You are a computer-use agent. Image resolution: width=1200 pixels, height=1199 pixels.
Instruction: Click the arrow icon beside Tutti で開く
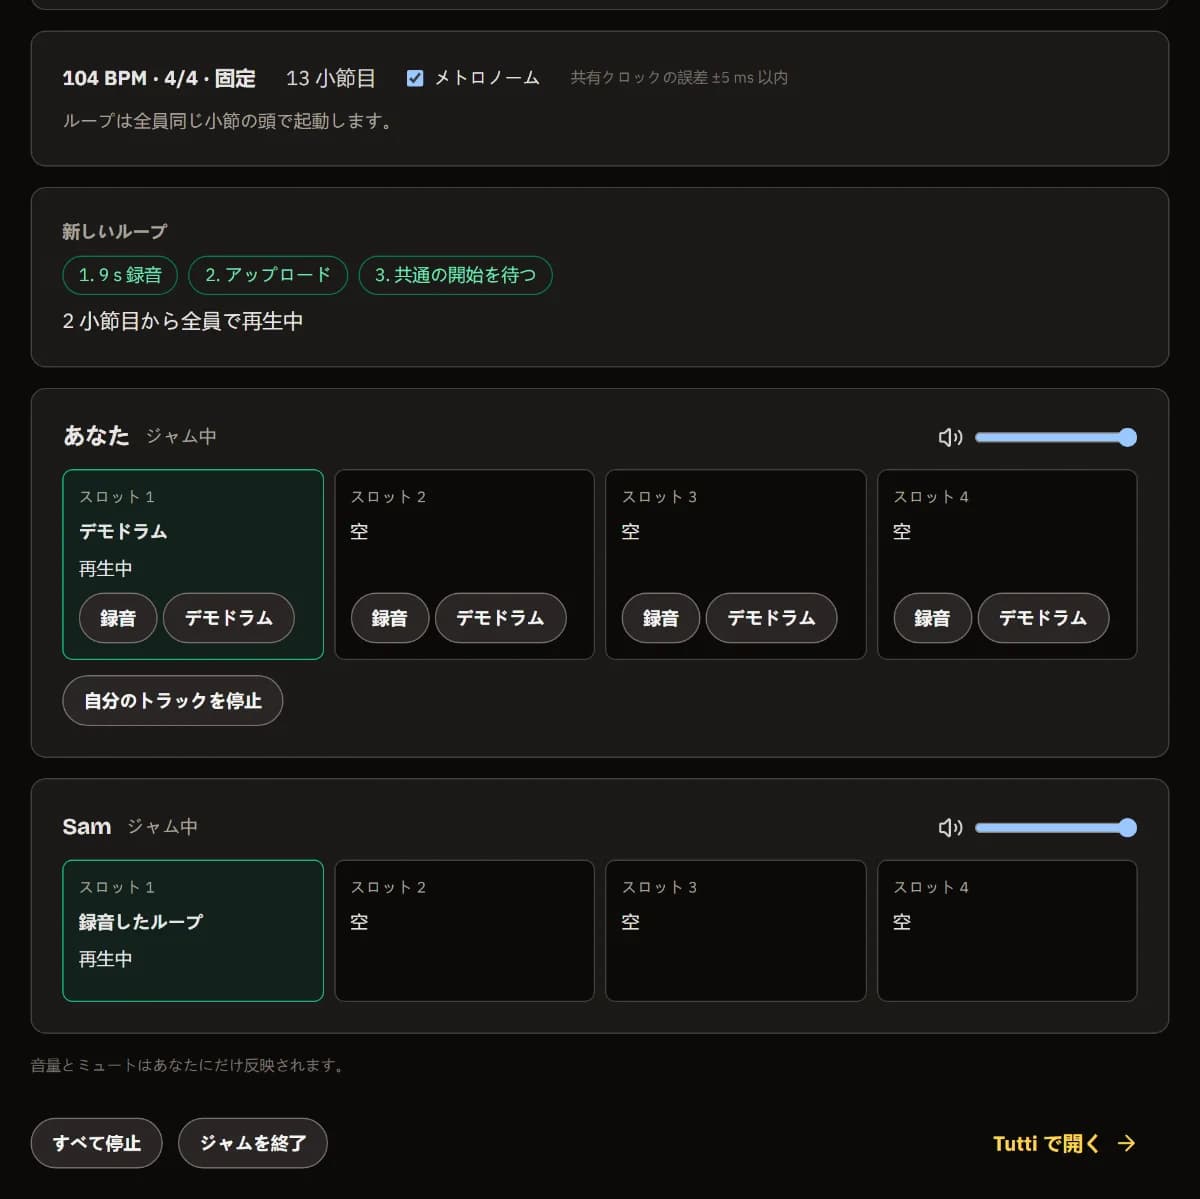point(1127,1143)
